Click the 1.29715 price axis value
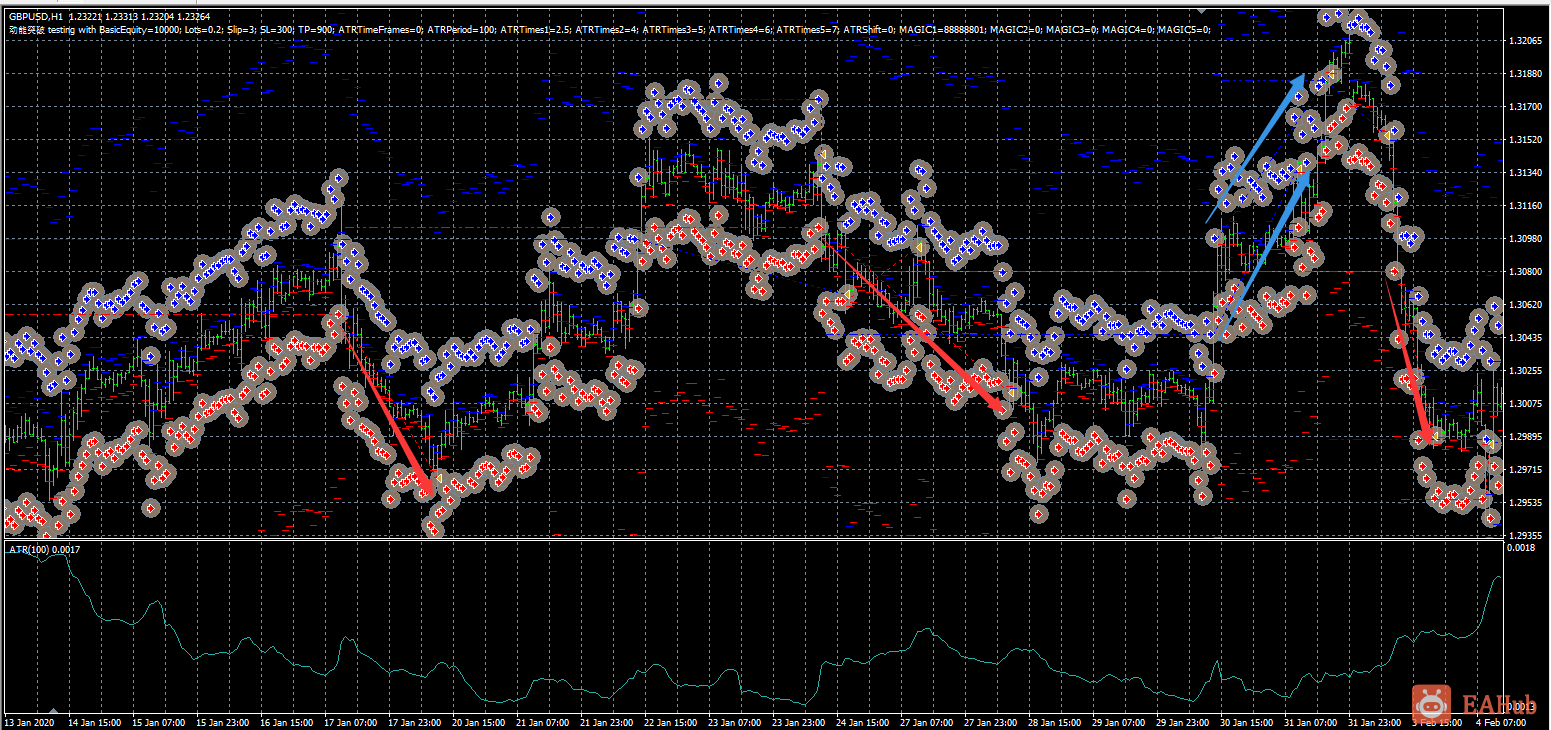Image resolution: width=1551 pixels, height=730 pixels. pos(1525,470)
